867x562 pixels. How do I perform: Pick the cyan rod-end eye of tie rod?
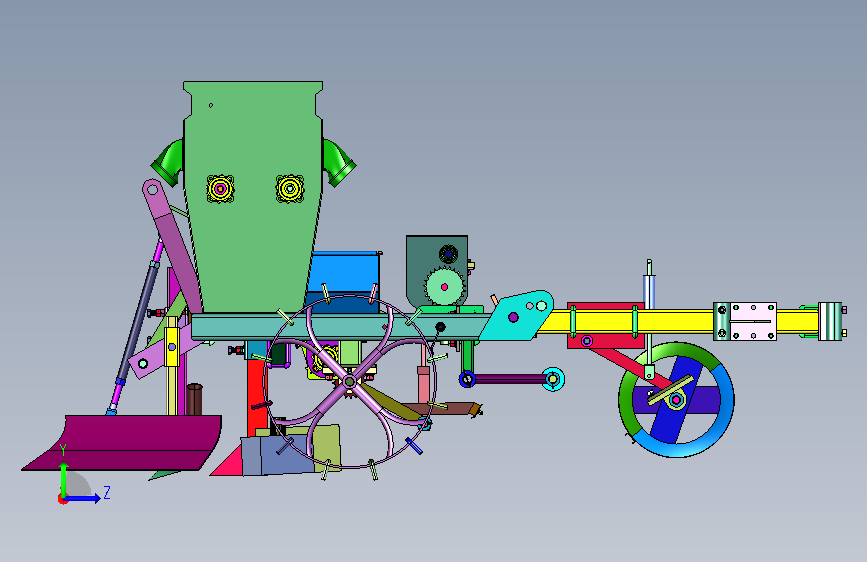coord(553,379)
